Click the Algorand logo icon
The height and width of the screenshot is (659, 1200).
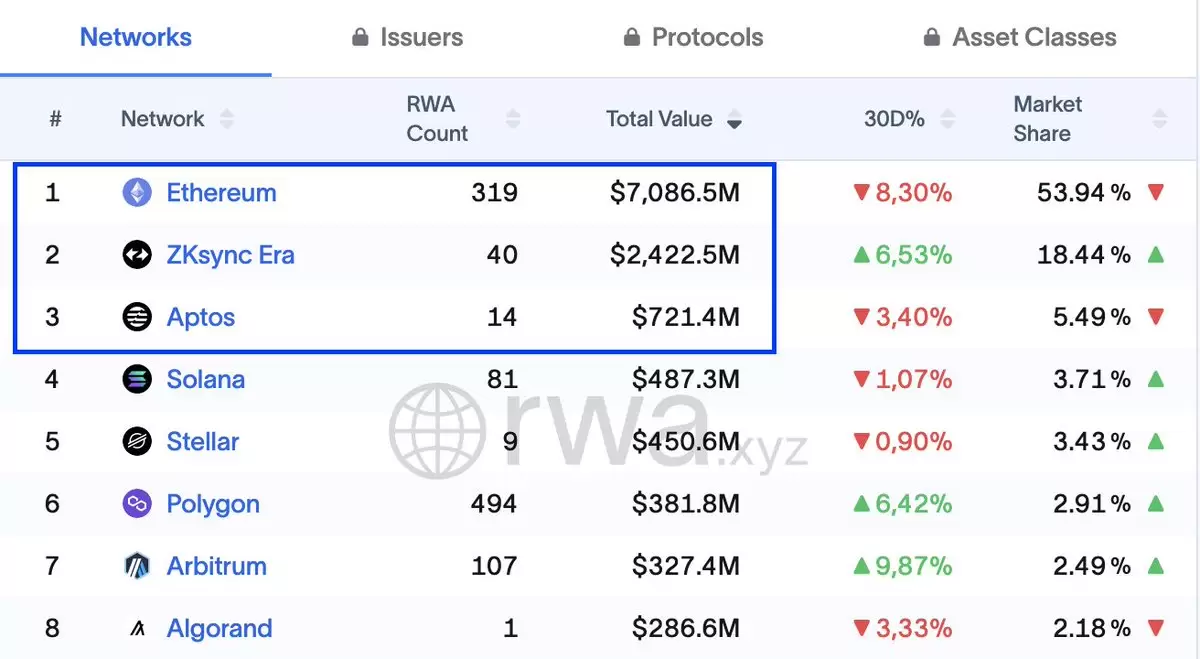click(137, 628)
